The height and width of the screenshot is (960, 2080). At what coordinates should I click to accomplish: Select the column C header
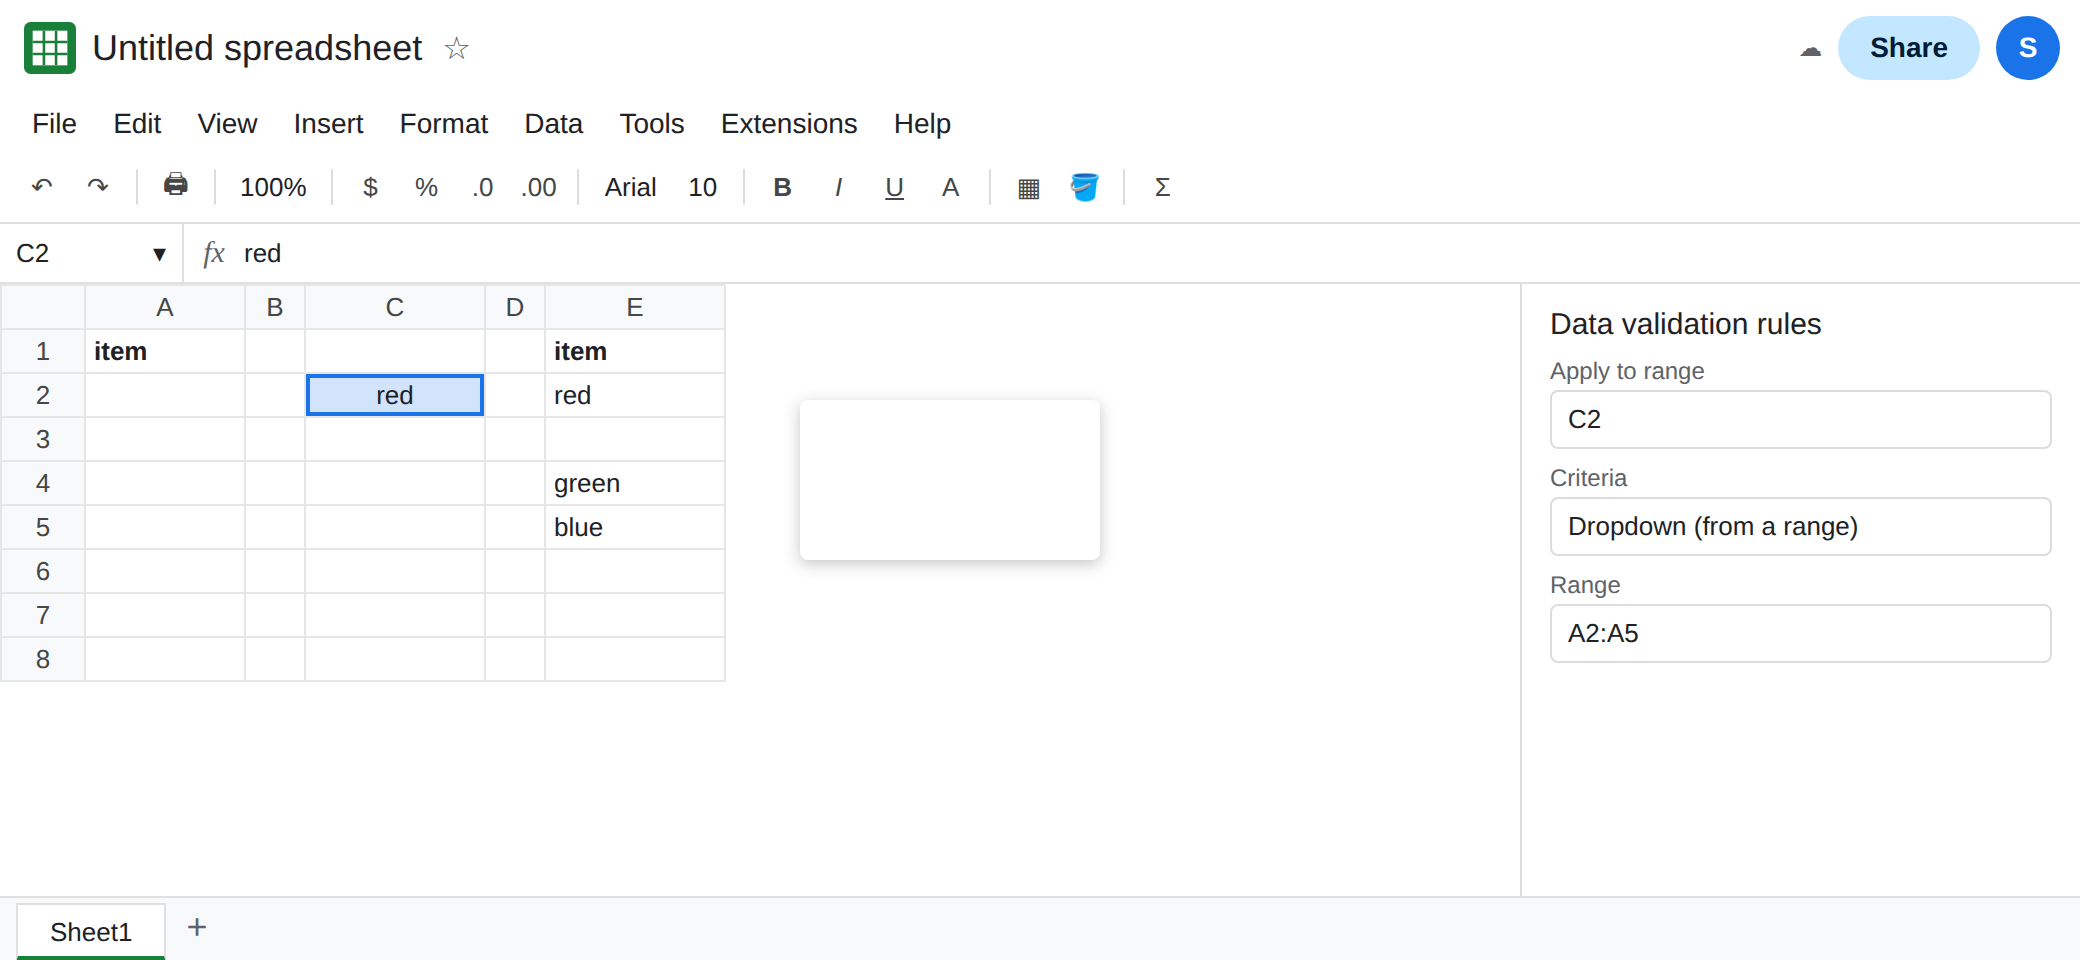395,307
